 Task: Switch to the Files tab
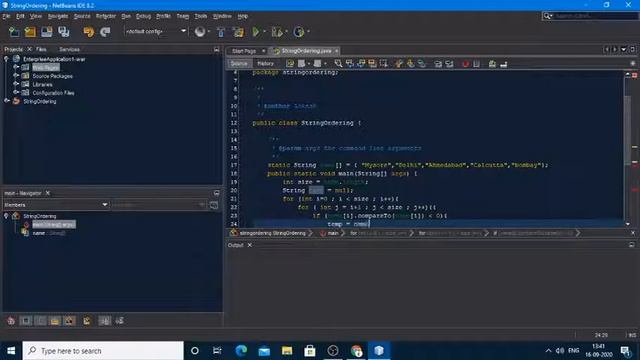pyautogui.click(x=41, y=49)
